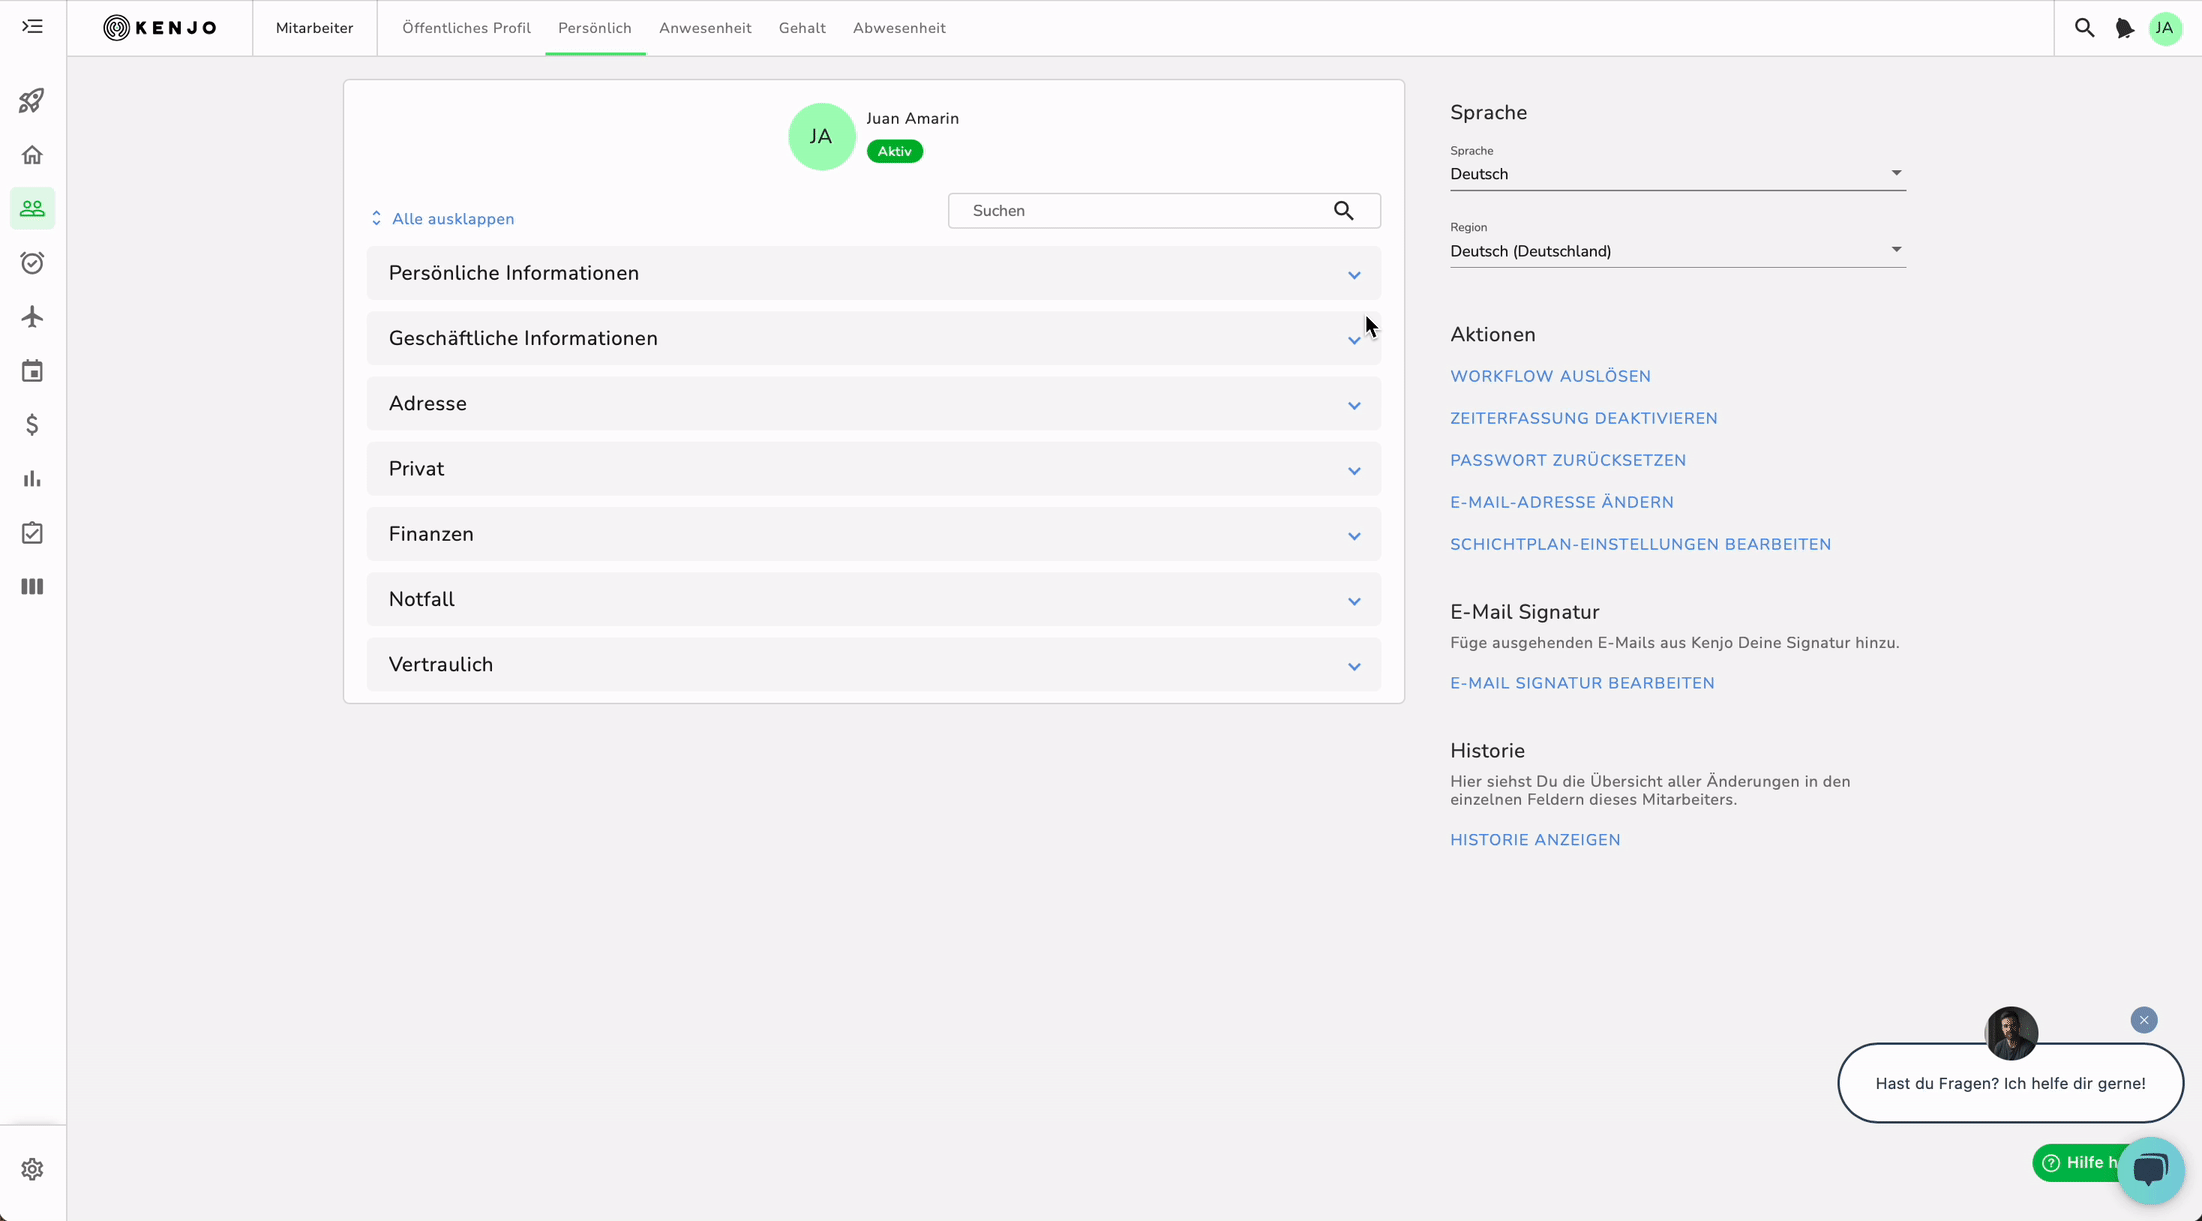Open the Sprache dropdown

(x=1677, y=174)
